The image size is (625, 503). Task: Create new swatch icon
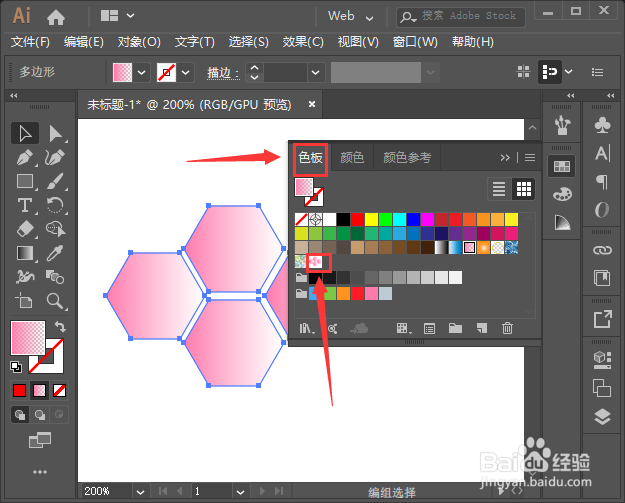pyautogui.click(x=482, y=328)
